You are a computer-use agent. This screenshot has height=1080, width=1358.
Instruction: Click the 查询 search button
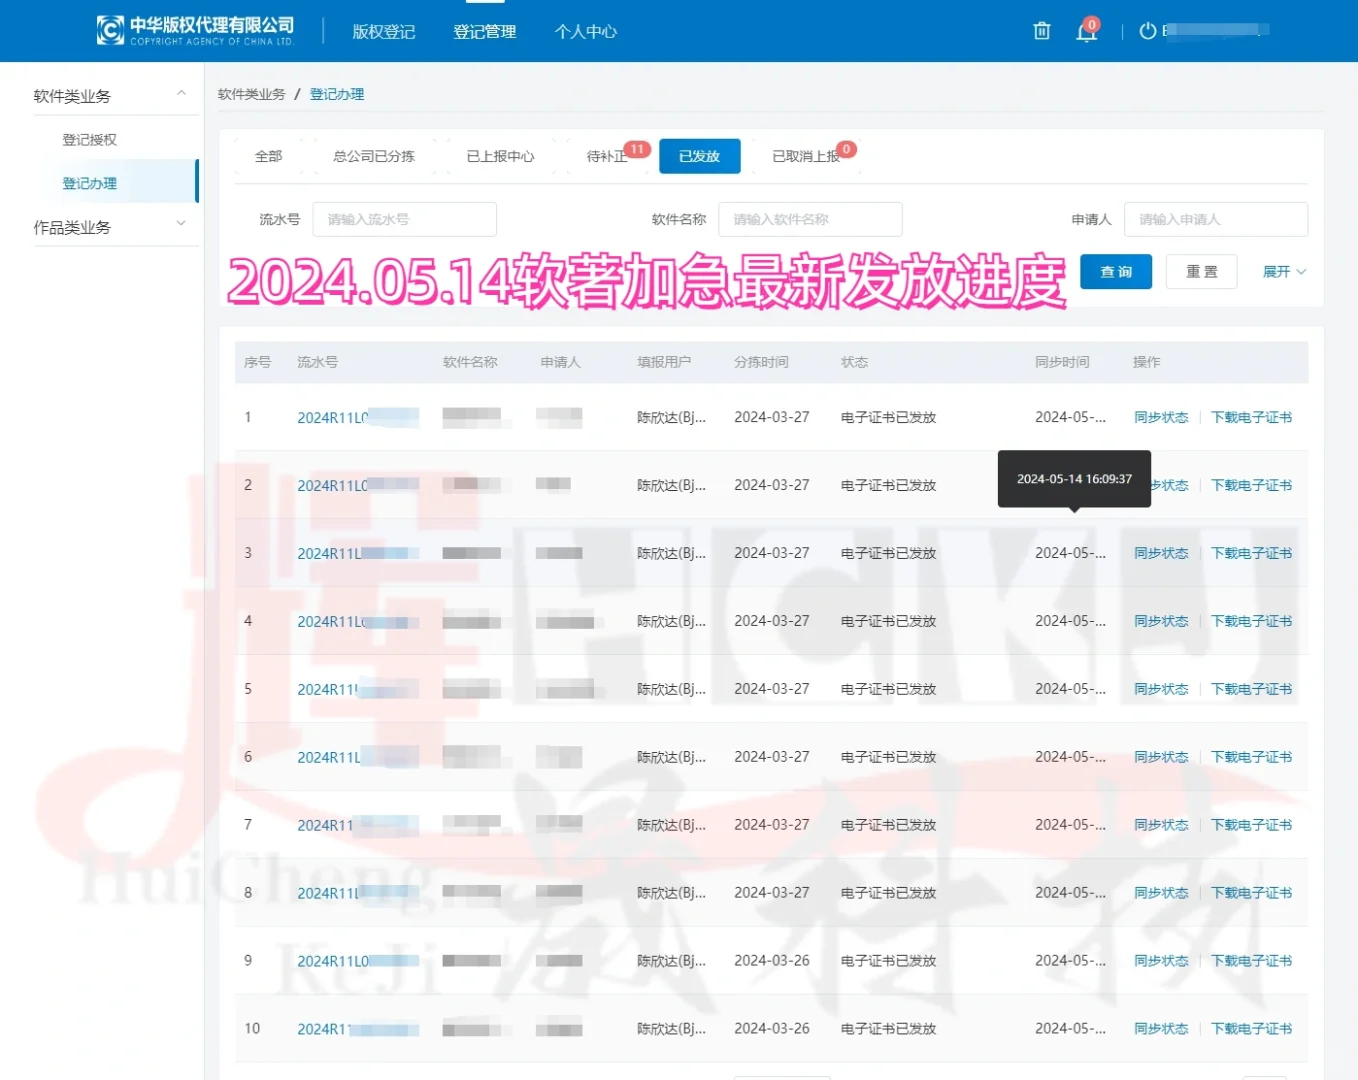point(1115,271)
